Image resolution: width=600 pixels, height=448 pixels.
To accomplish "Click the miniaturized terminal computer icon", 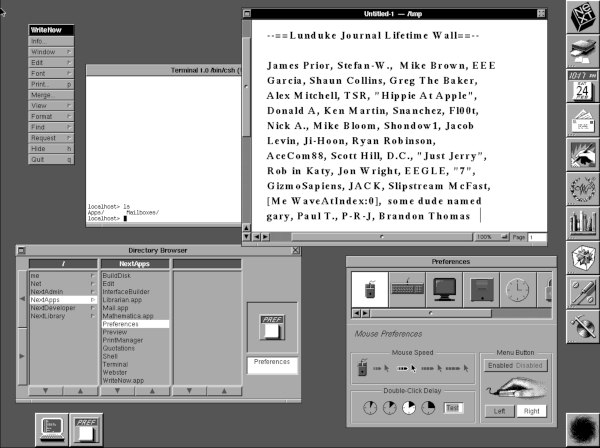I will click(52, 430).
